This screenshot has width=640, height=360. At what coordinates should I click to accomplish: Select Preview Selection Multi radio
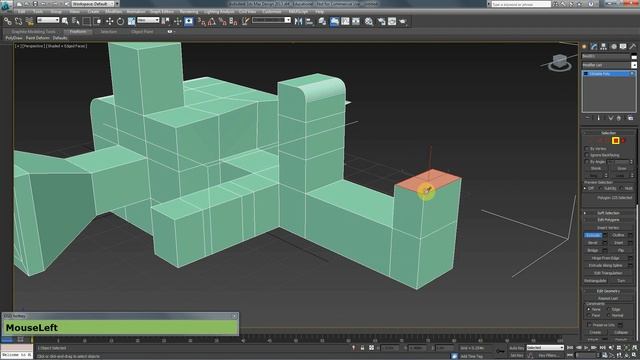621,188
